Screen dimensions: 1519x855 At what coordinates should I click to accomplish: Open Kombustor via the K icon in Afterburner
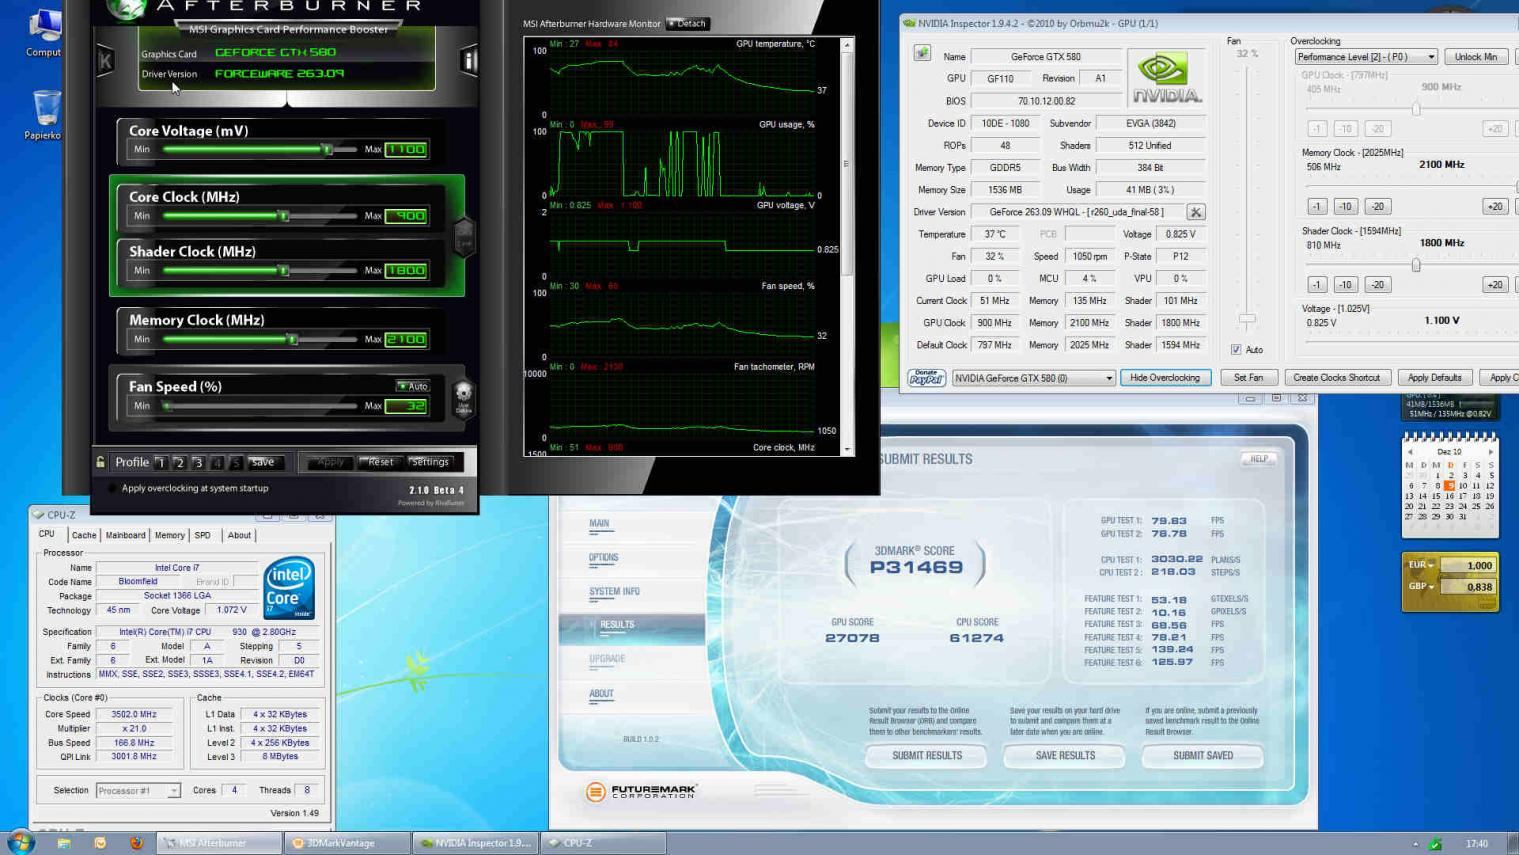pos(106,60)
